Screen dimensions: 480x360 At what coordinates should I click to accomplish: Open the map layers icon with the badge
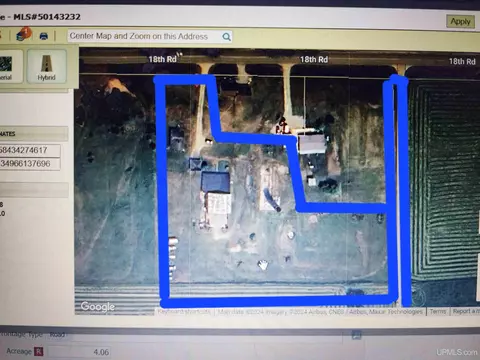pos(24,34)
